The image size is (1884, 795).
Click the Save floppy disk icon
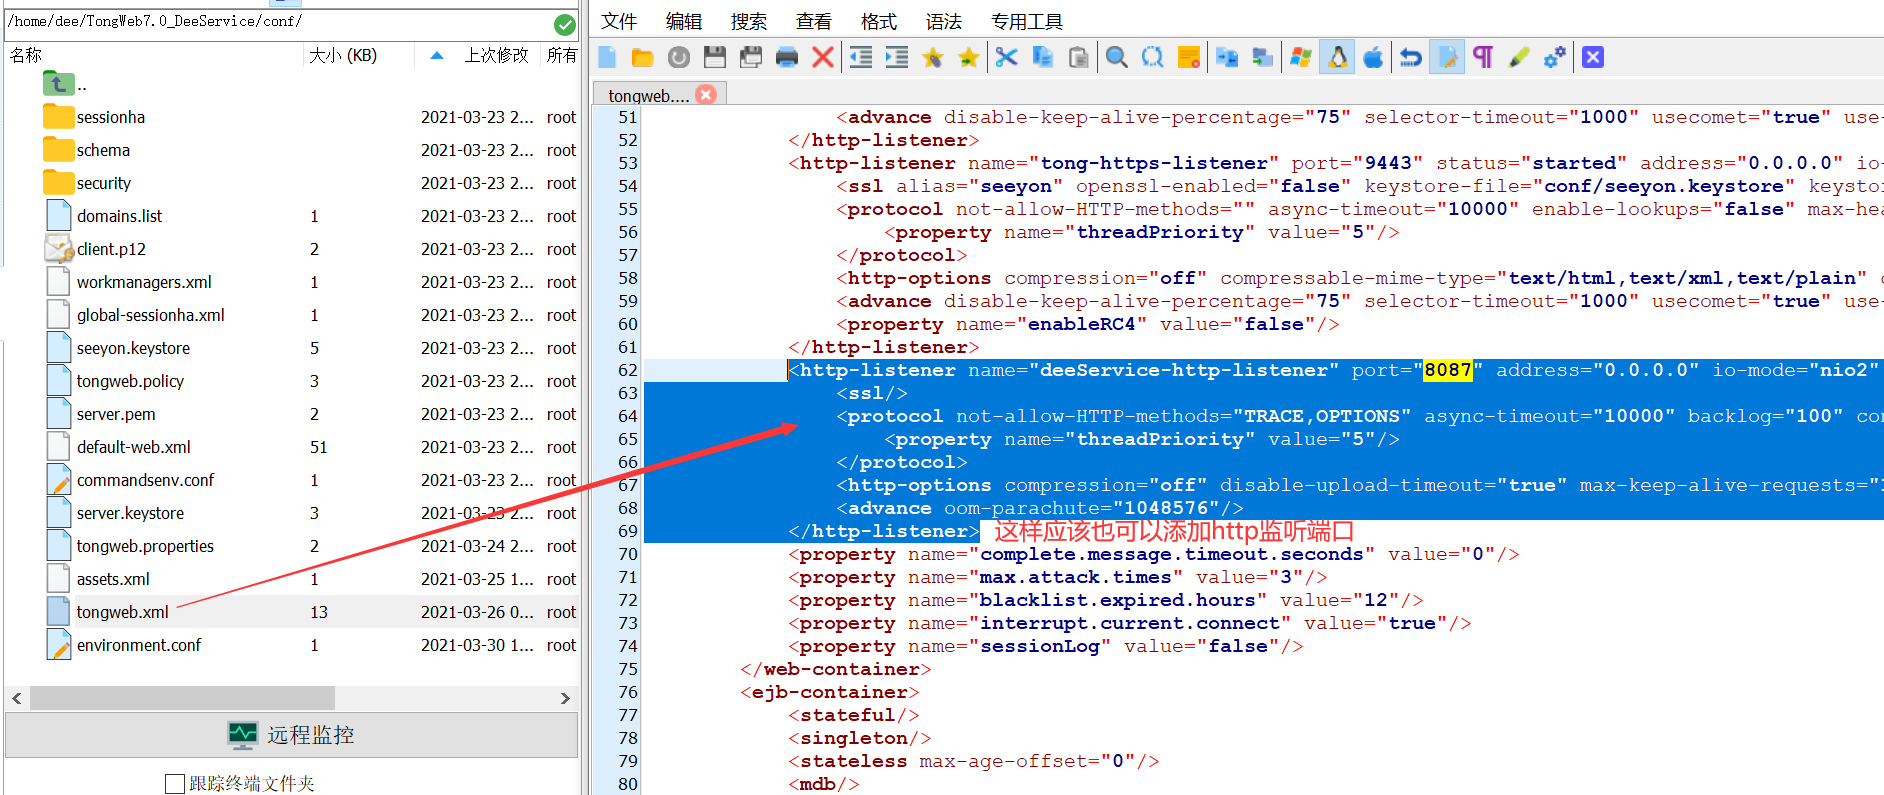tap(714, 58)
